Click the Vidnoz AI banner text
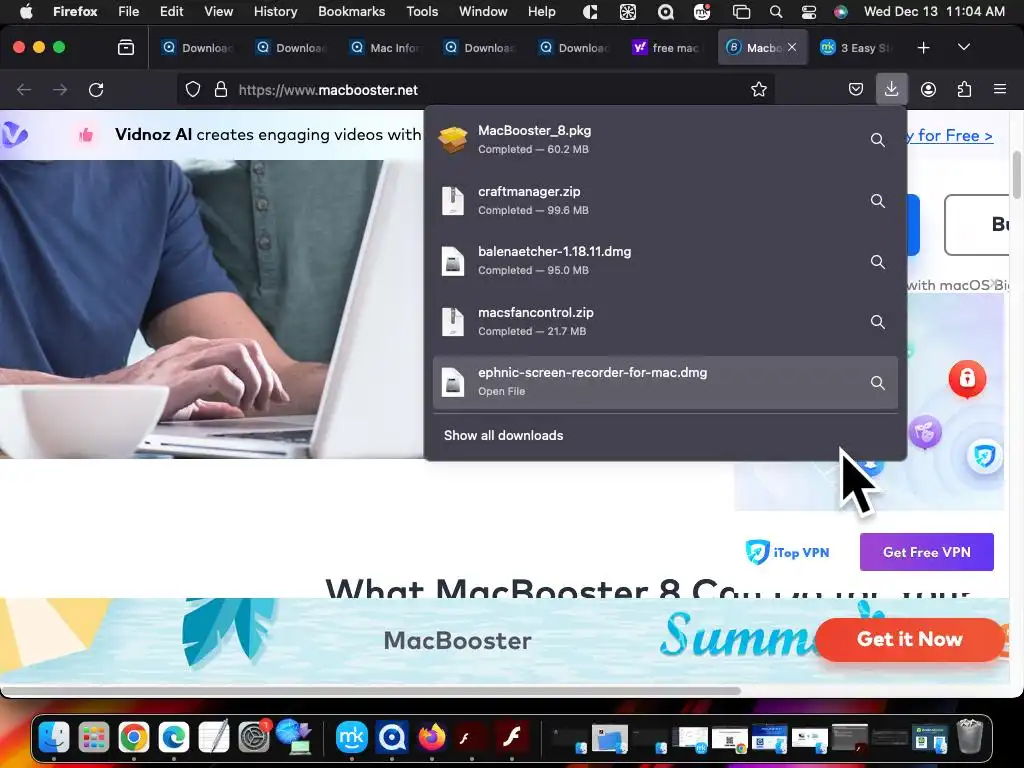 268,135
